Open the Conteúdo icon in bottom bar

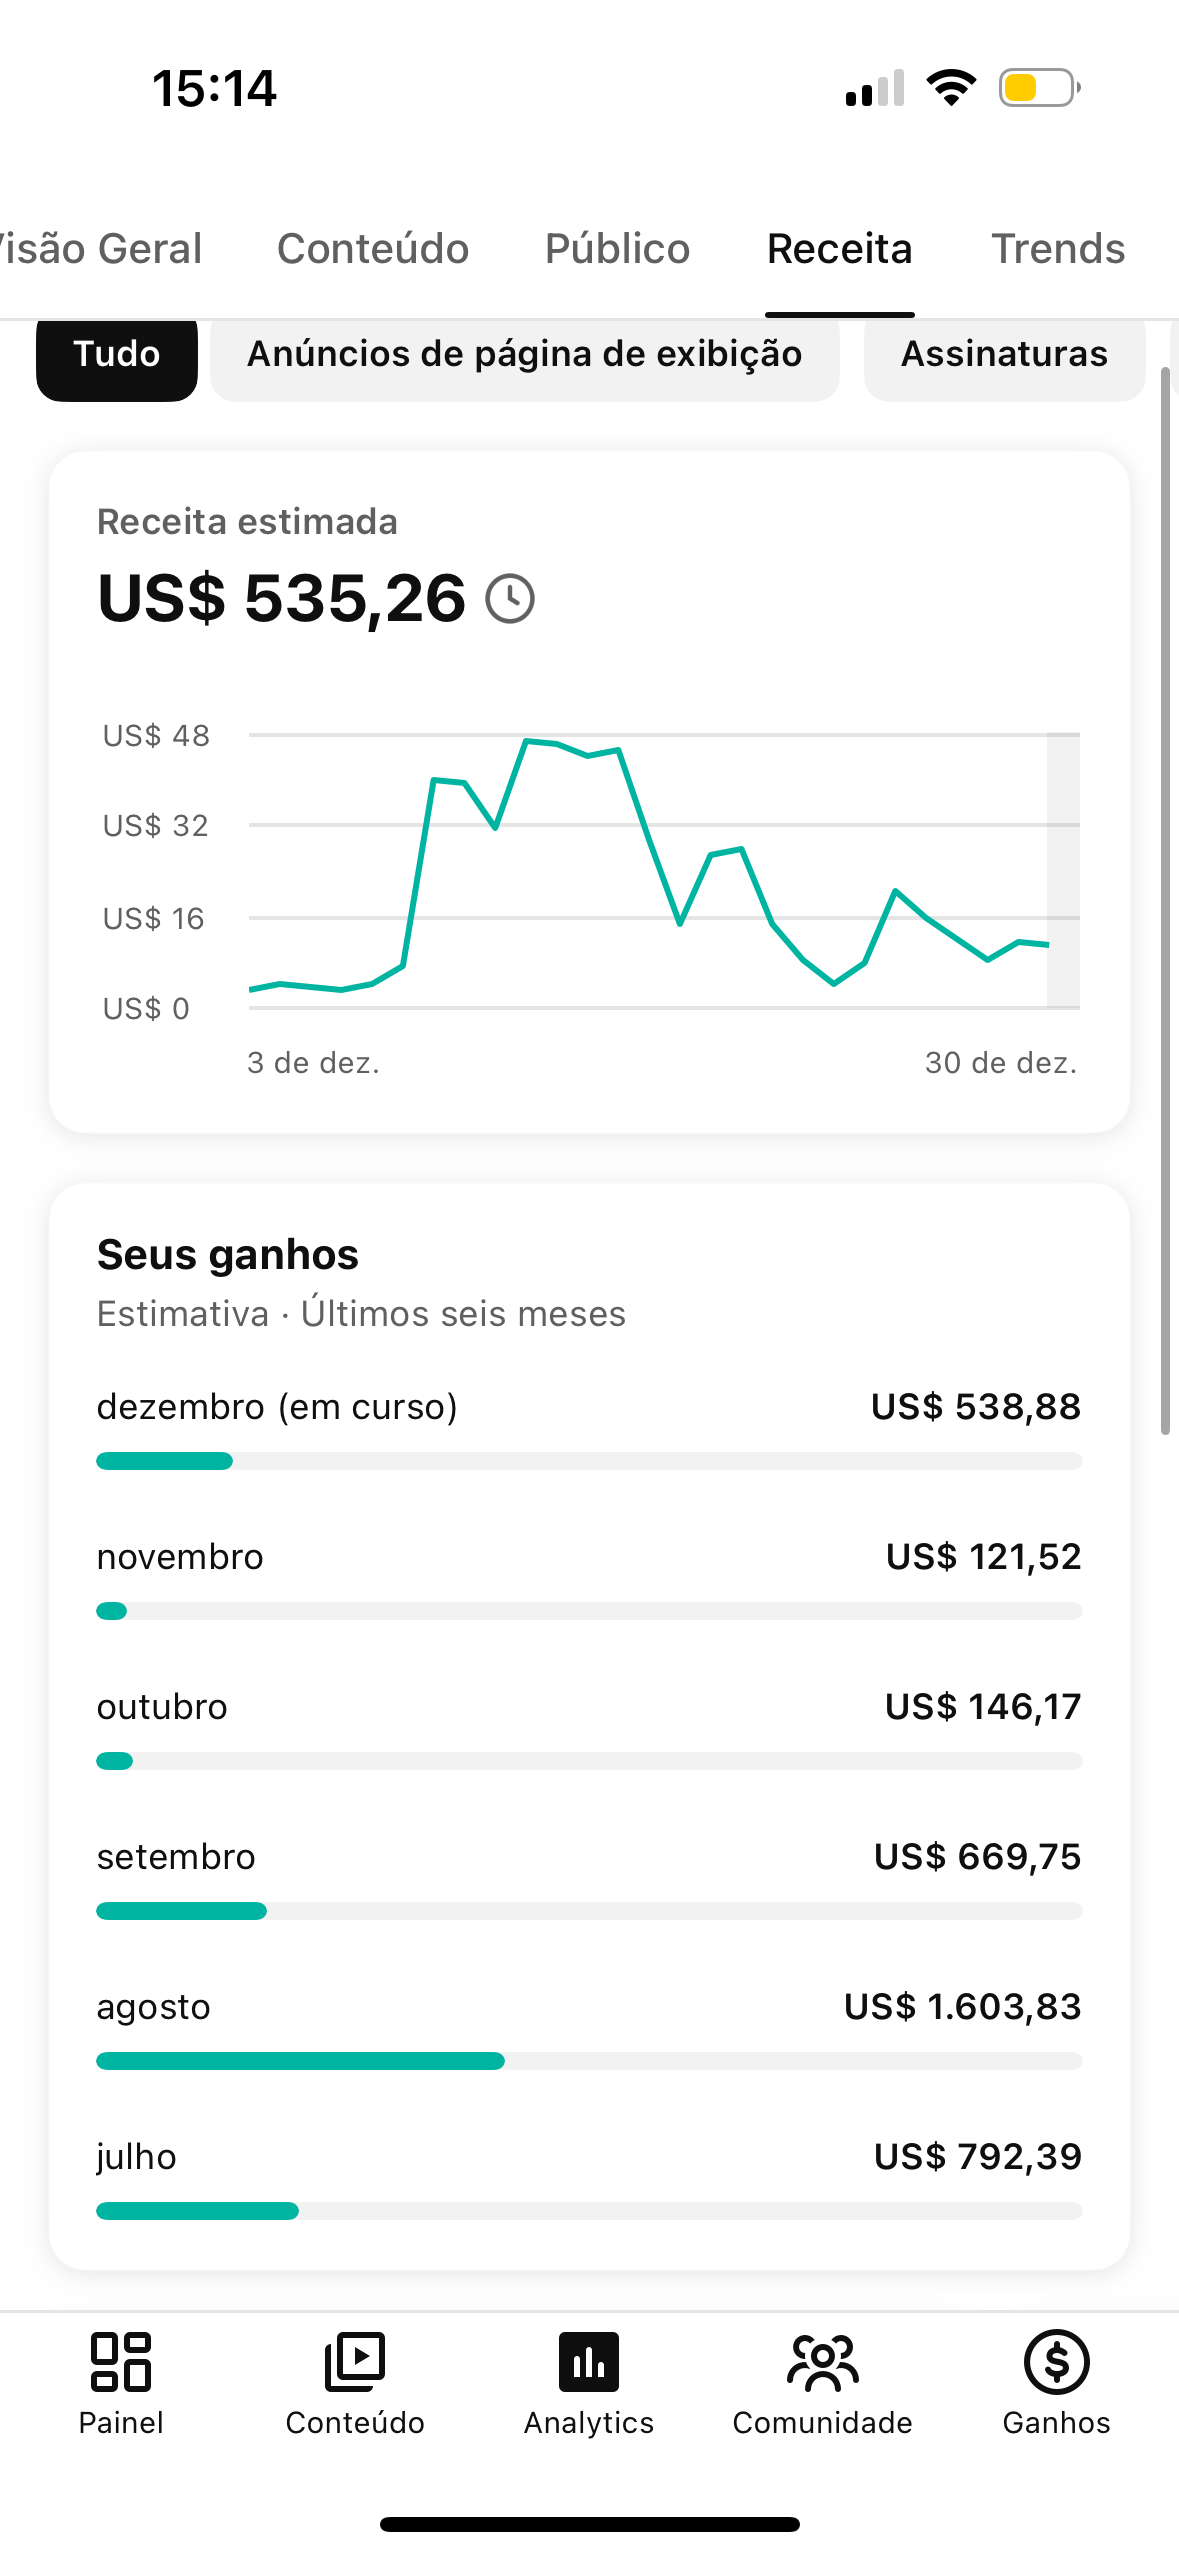pyautogui.click(x=355, y=2362)
